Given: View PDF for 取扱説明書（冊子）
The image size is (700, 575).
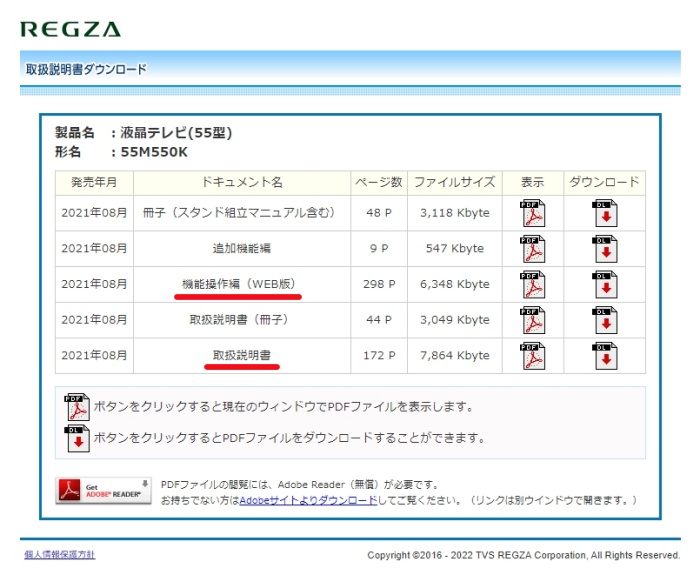Looking at the screenshot, I should tap(533, 320).
